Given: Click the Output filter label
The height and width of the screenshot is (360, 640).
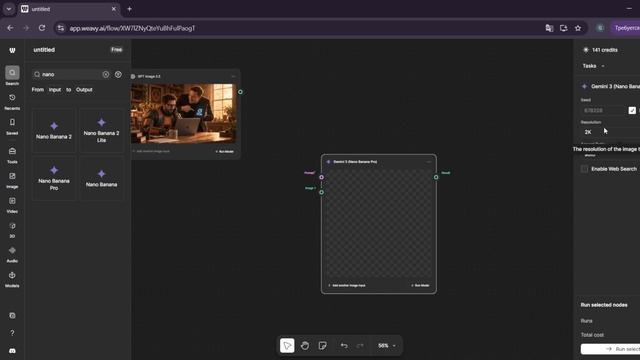Looking at the screenshot, I should [x=84, y=90].
